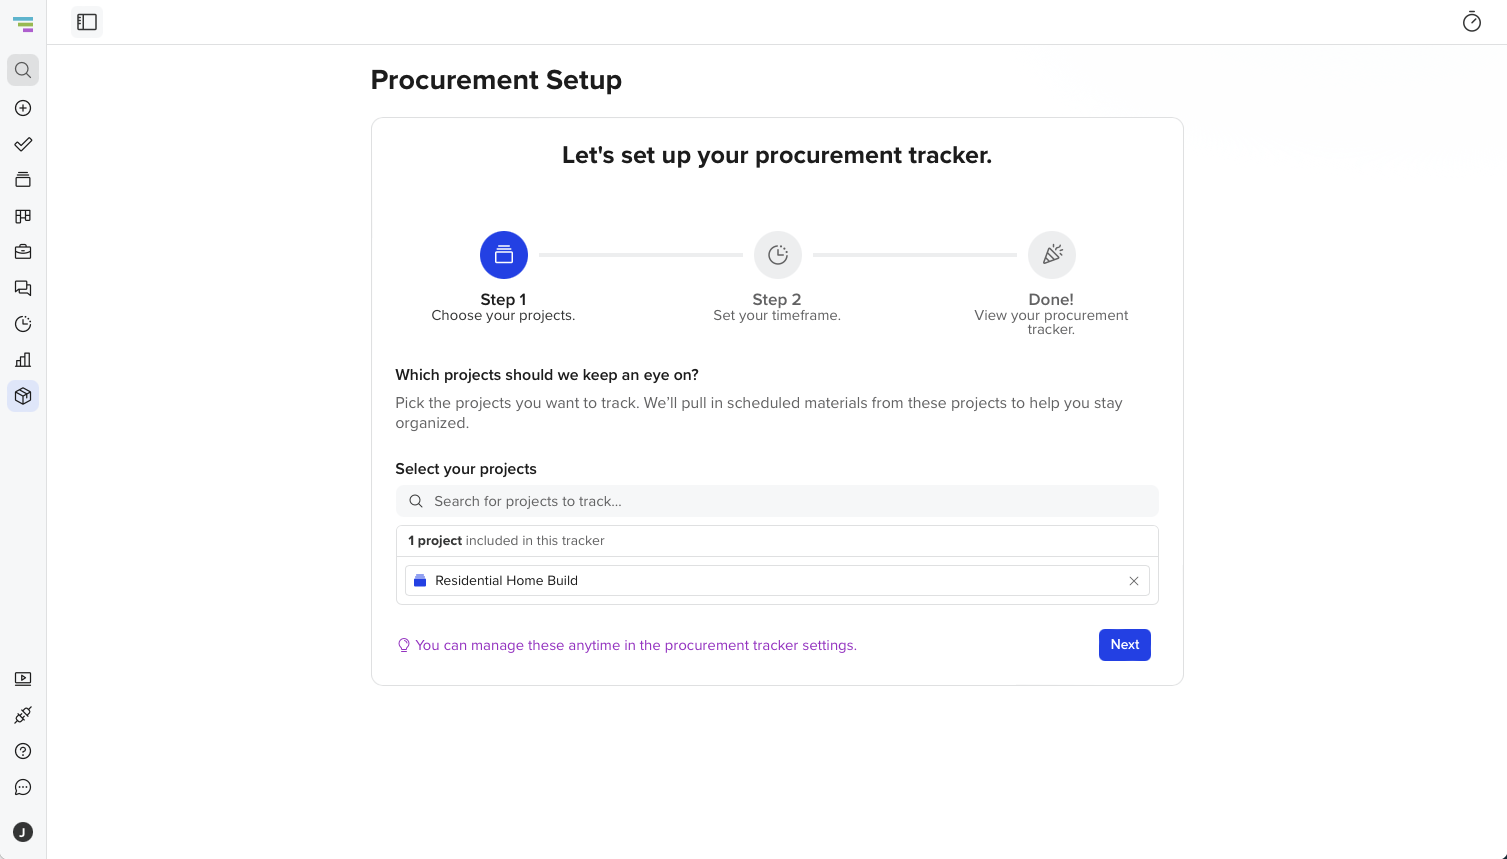Select the Step 2 timeframe circle
1507x859 pixels.
coord(778,255)
